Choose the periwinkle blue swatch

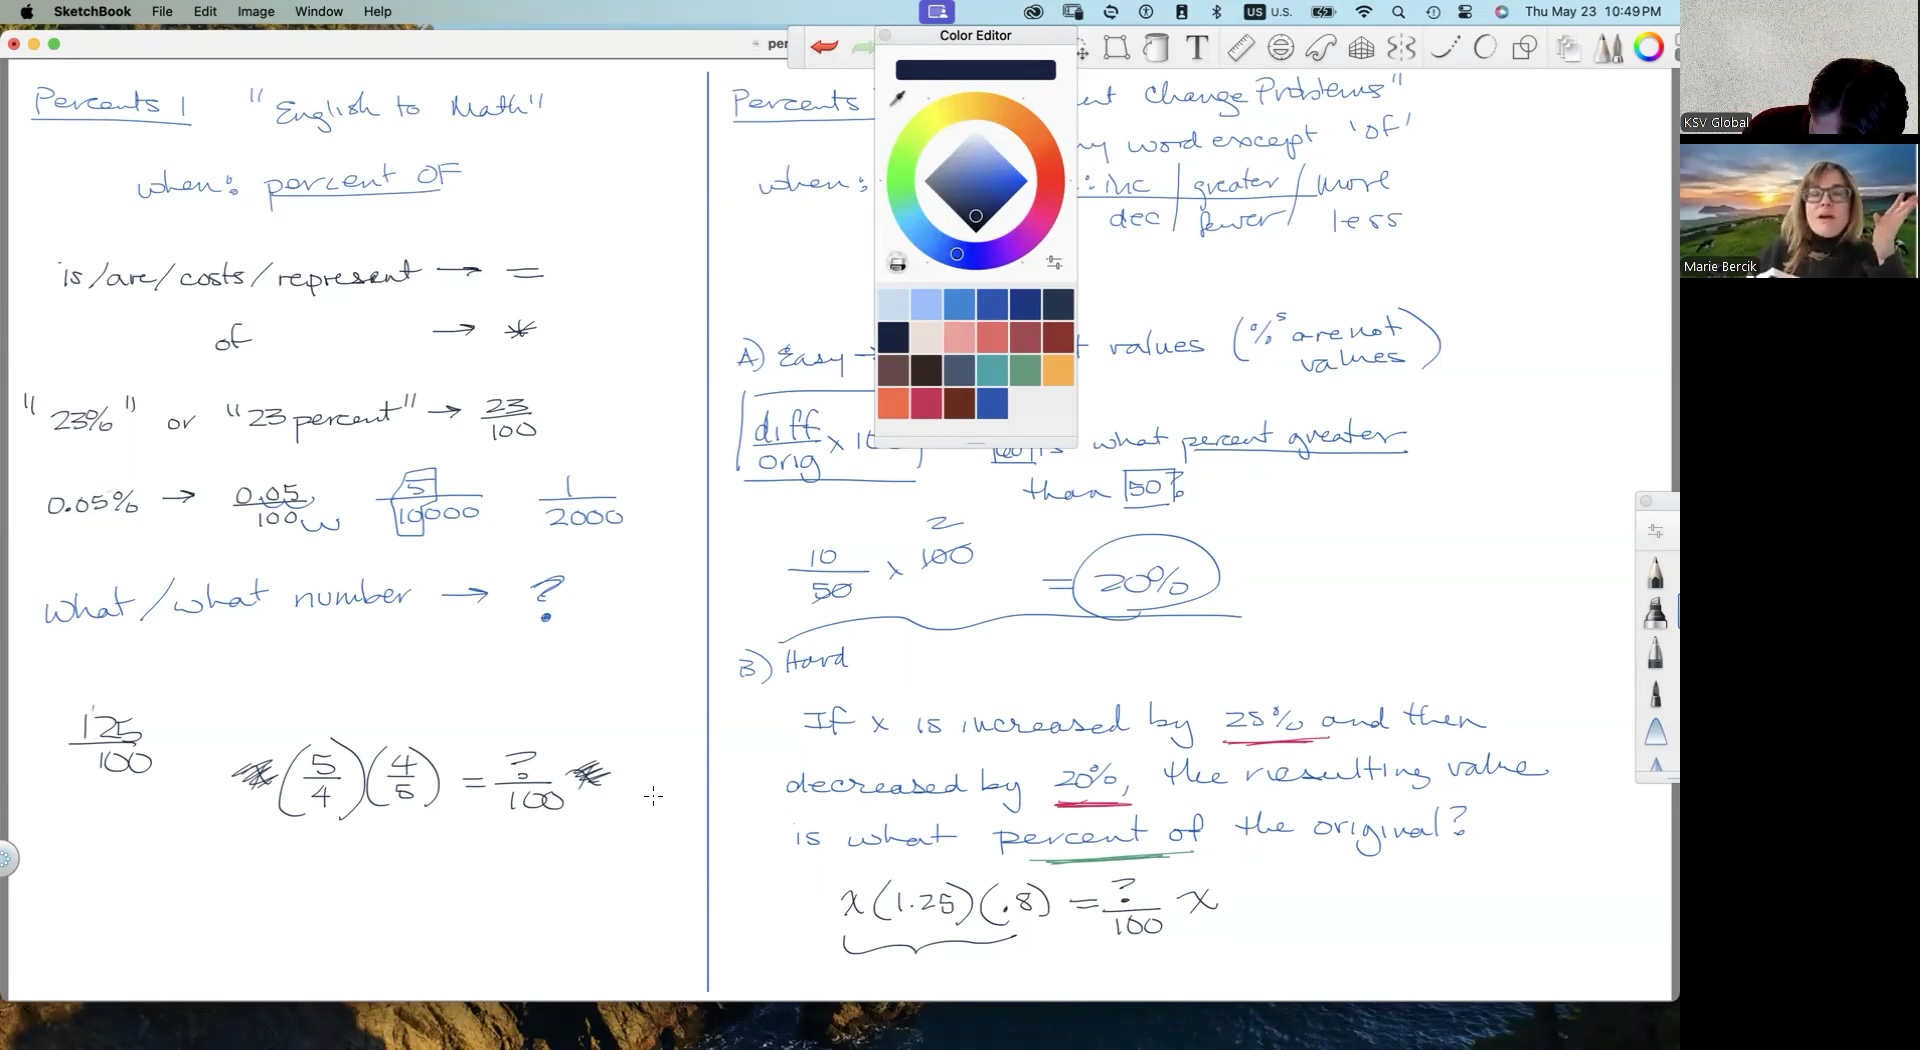point(927,304)
